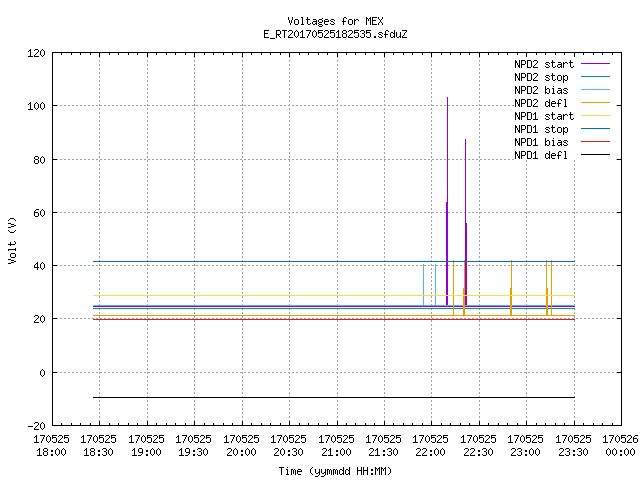
Task: Click the y-axis tick value 20
Action: (x=40, y=319)
